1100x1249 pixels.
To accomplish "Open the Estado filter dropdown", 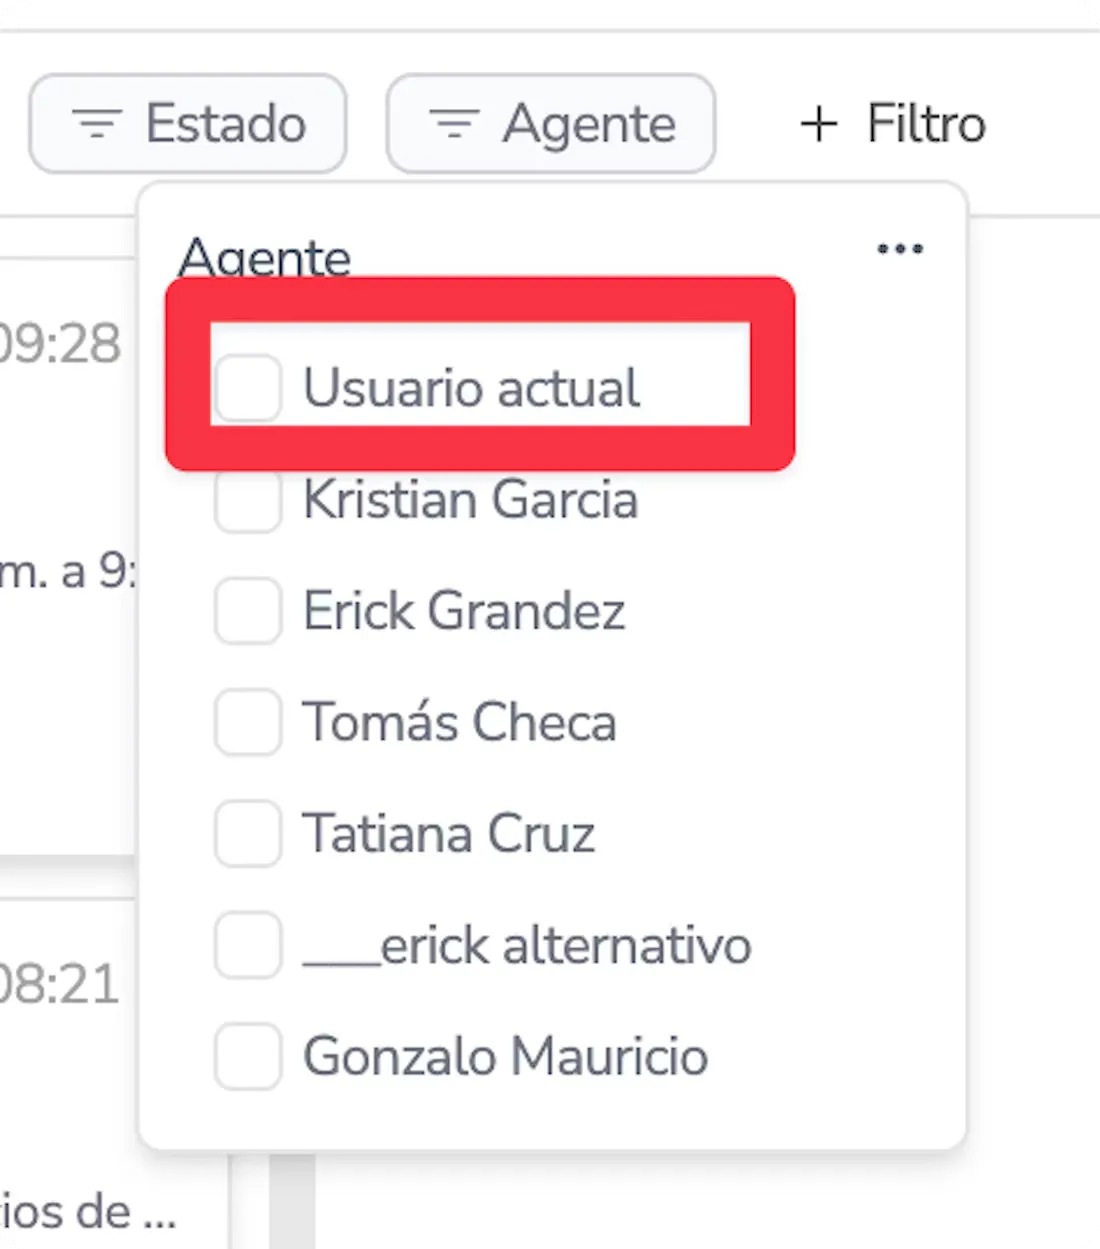I will 188,124.
